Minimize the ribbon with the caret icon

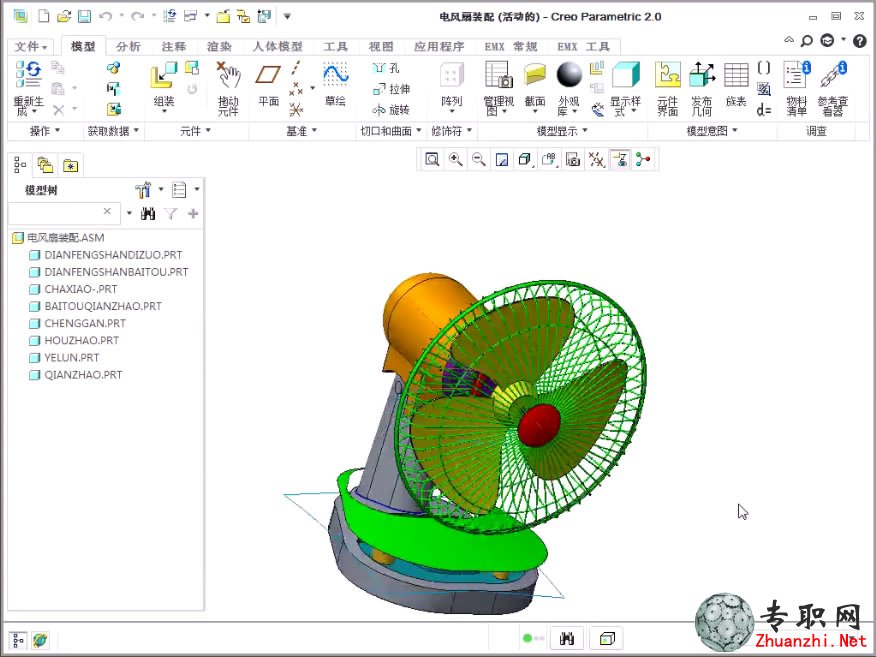pos(789,40)
